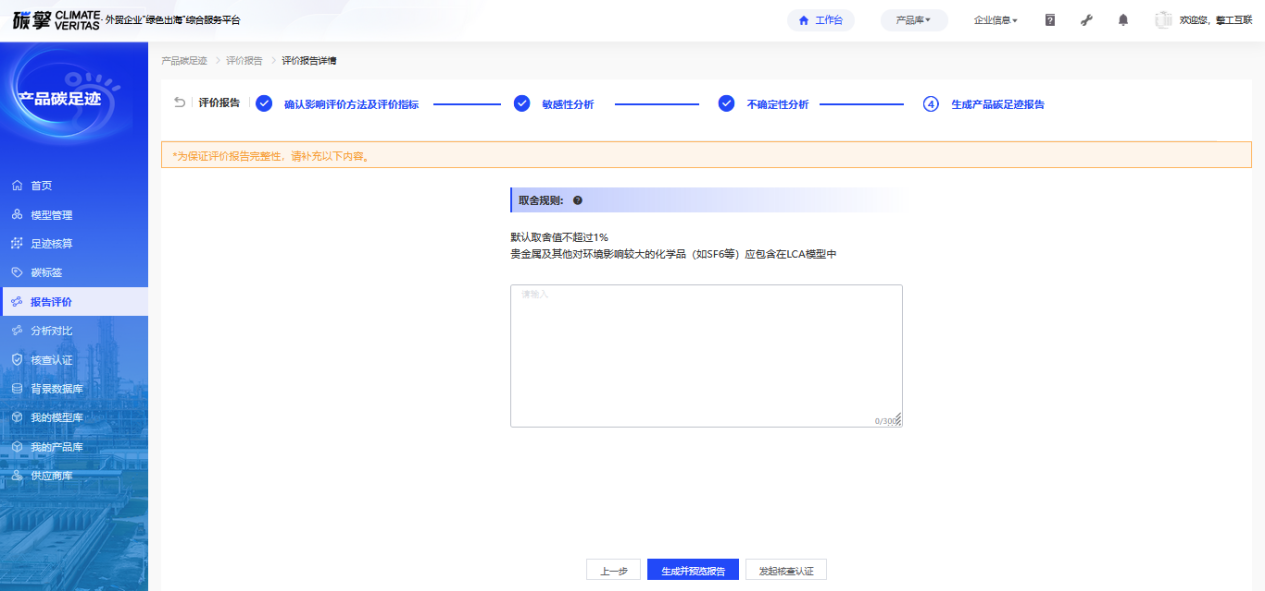Open the notification bell
The width and height of the screenshot is (1265, 591).
pos(1123,20)
